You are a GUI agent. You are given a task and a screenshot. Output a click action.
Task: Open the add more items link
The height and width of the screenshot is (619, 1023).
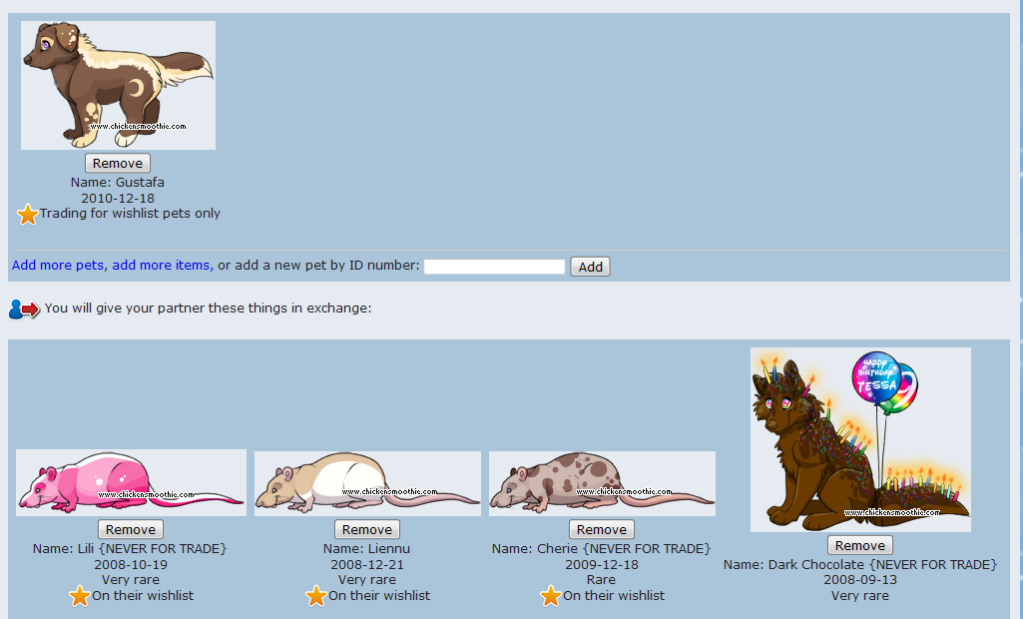(x=161, y=265)
